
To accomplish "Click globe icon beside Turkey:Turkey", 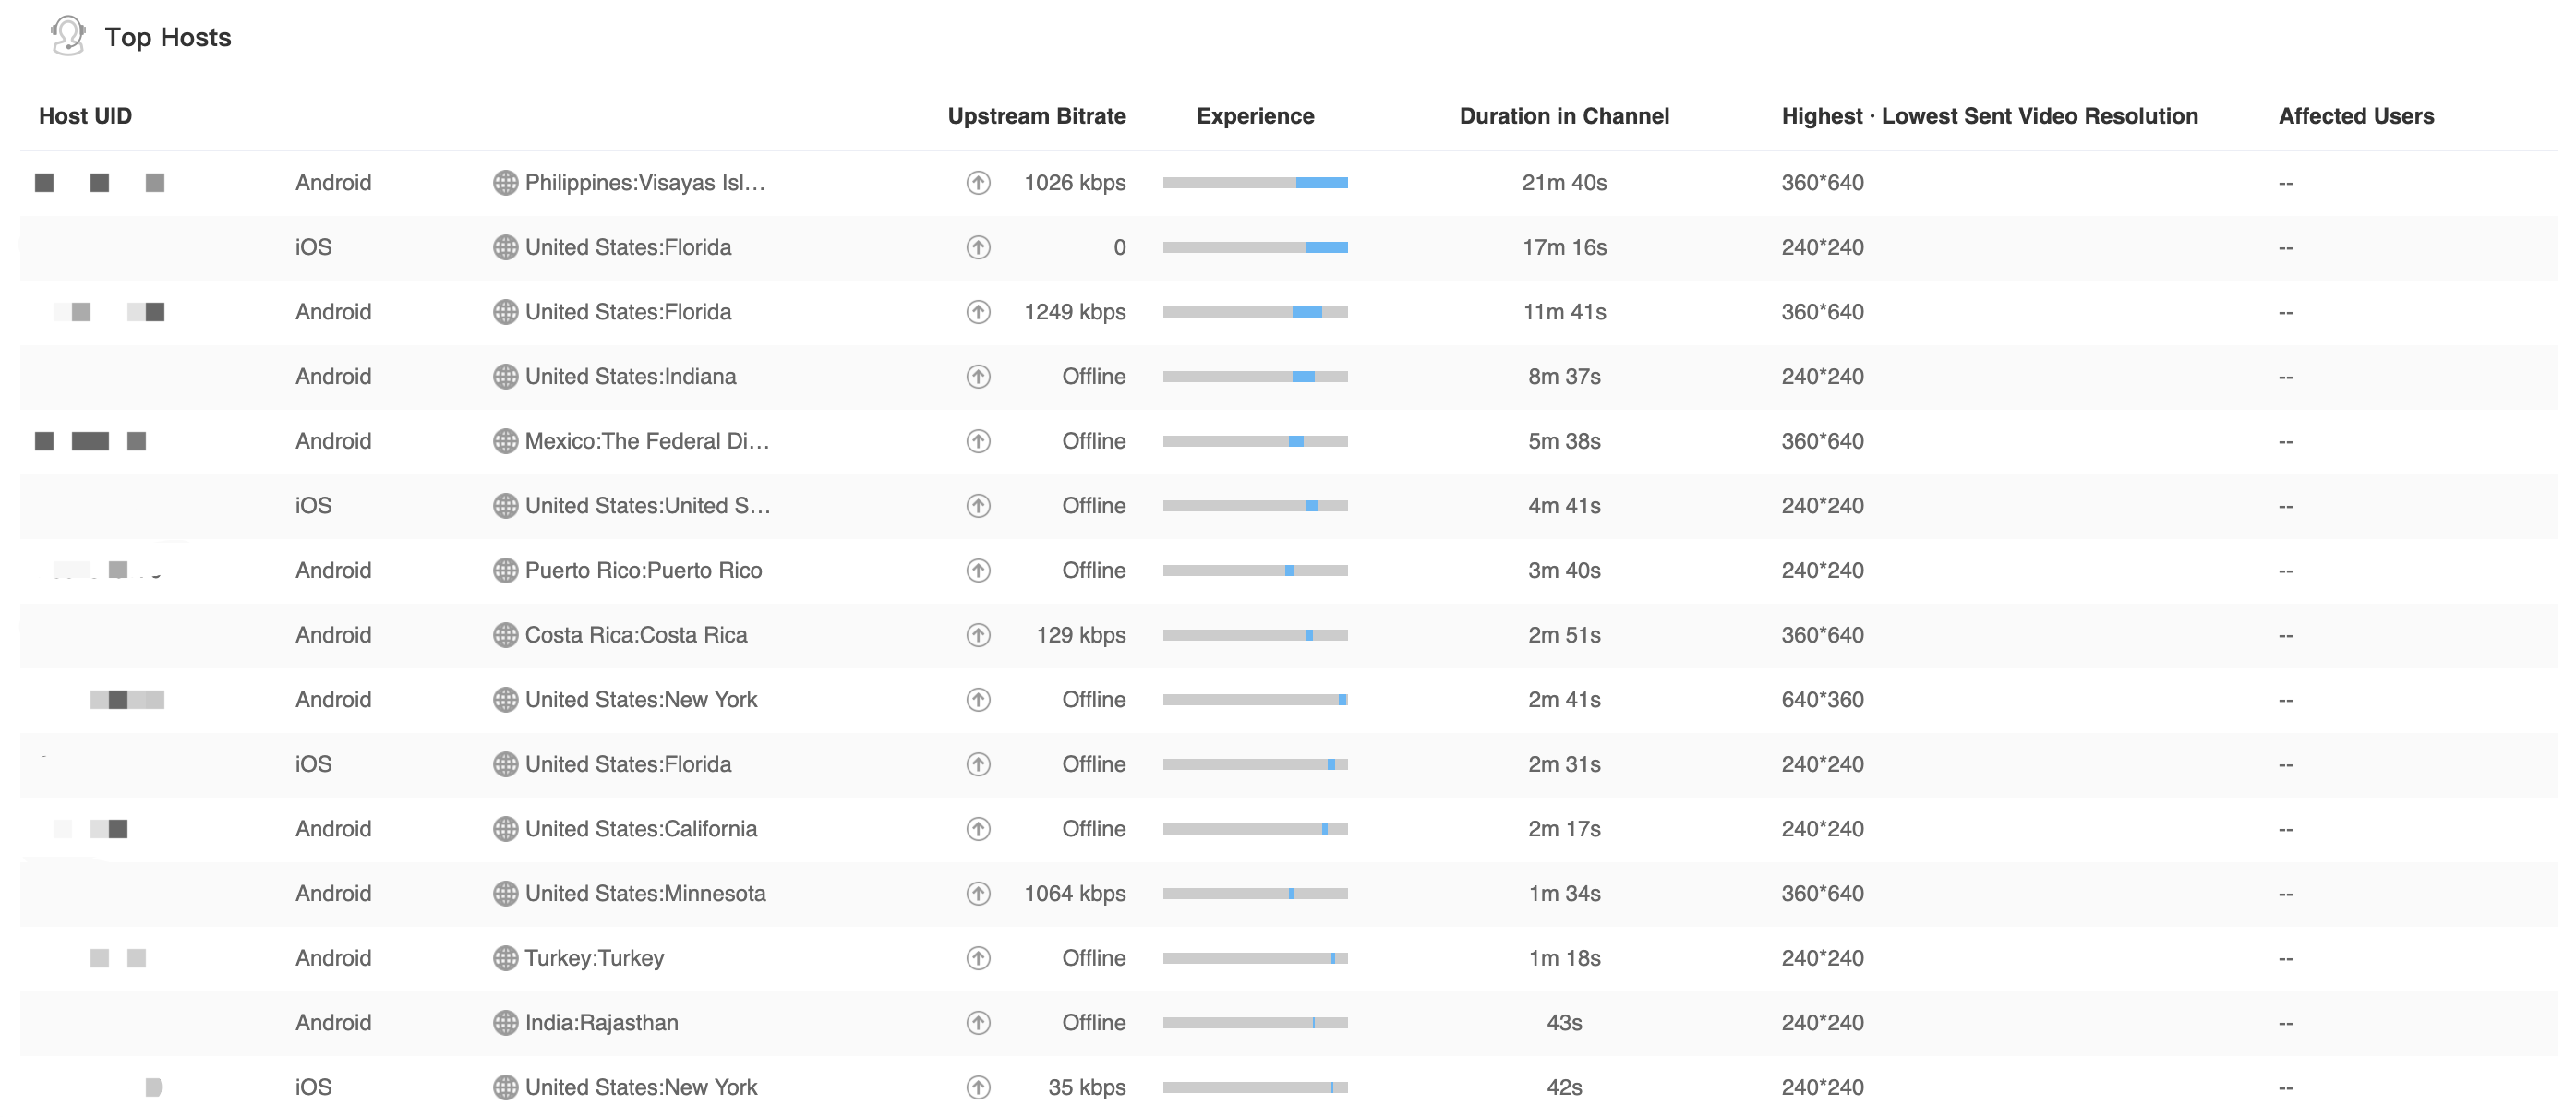I will click(x=505, y=958).
